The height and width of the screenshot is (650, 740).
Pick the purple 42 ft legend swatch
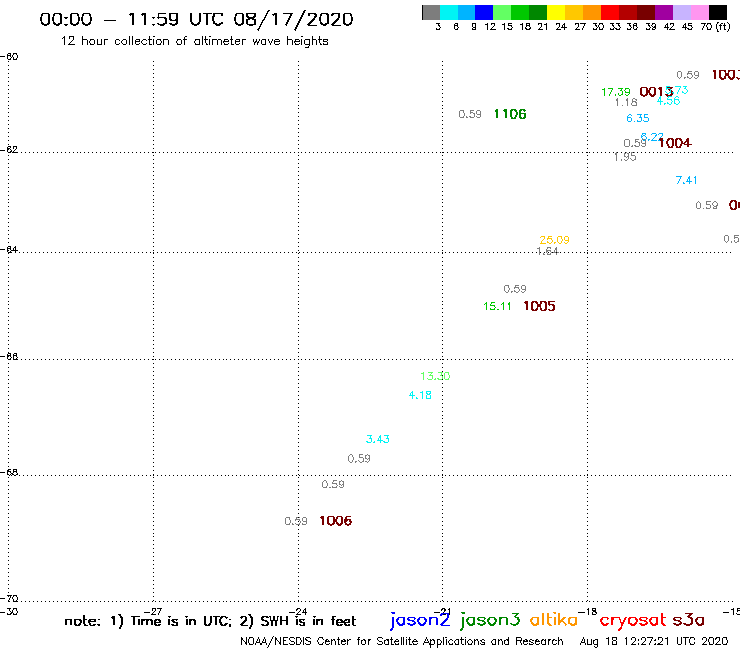(x=664, y=12)
